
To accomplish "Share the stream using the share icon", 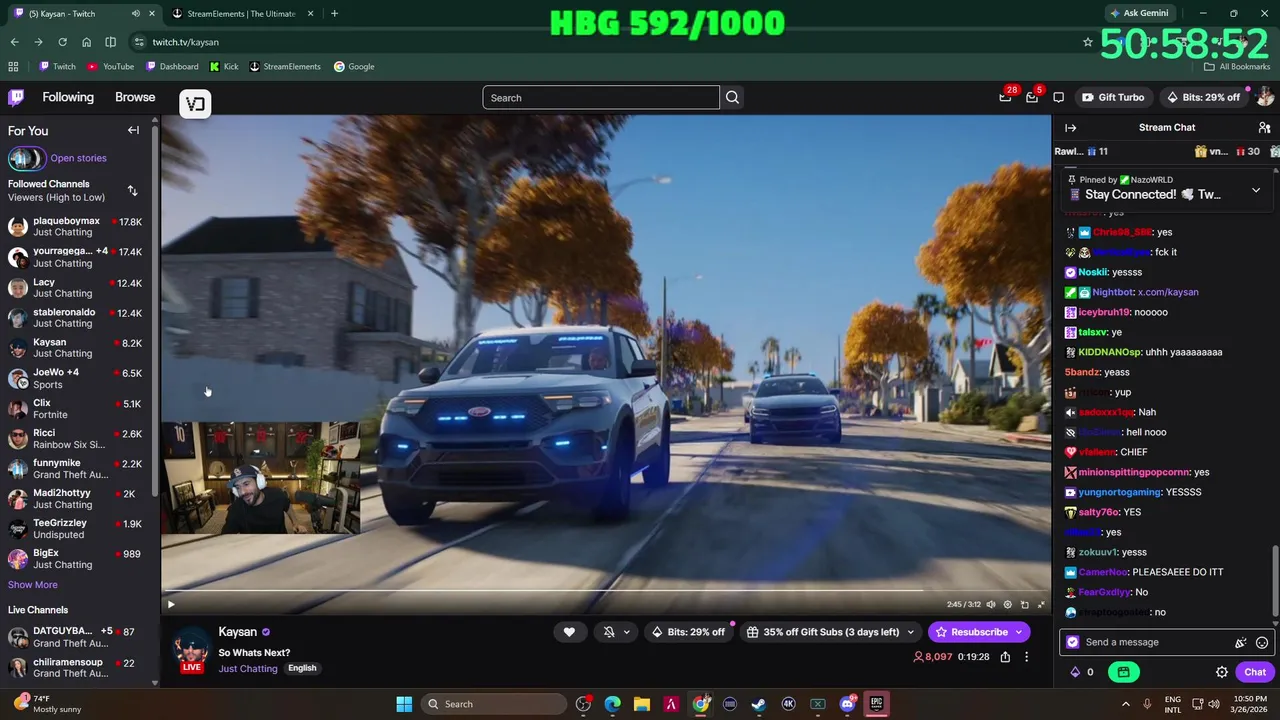I will coord(1005,657).
